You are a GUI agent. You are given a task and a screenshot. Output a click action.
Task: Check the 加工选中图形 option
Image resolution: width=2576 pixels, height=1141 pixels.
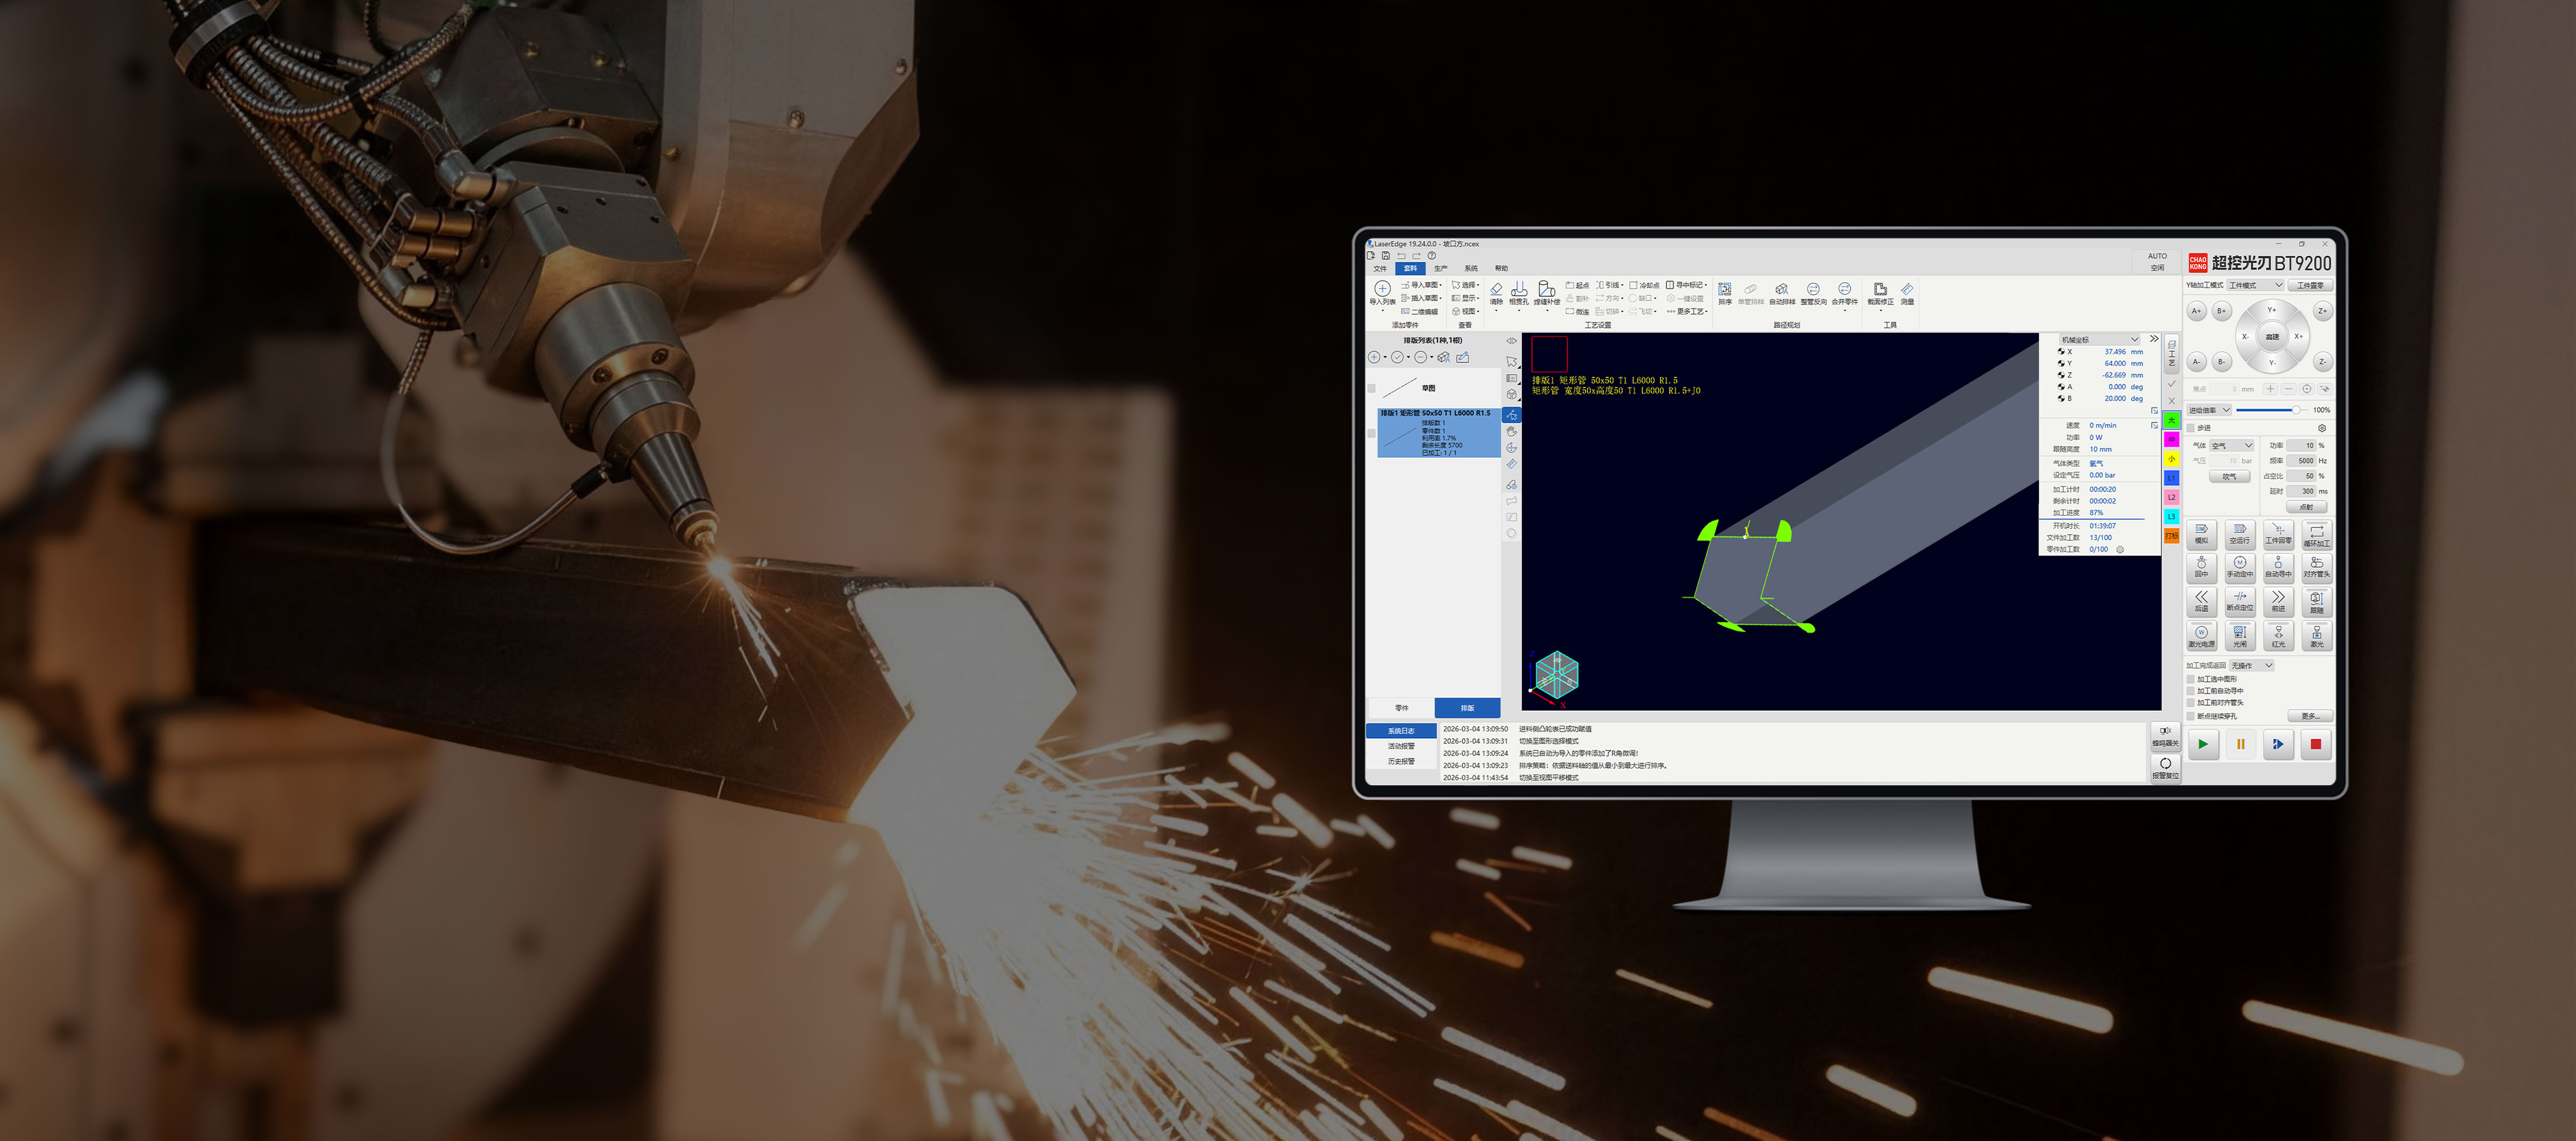click(x=2191, y=679)
